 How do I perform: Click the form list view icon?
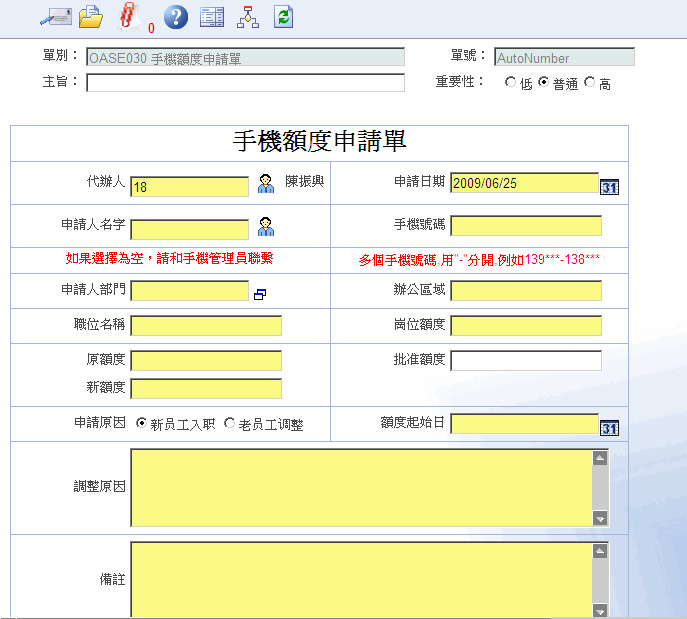click(x=212, y=16)
